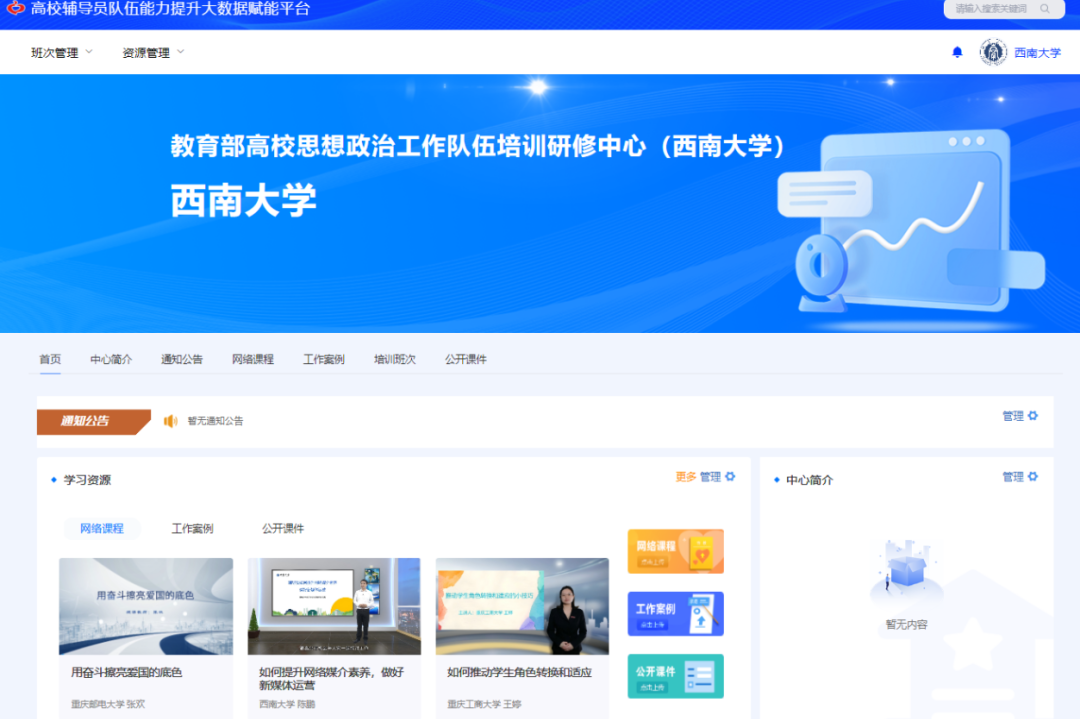Open the 培训班次 navigation tab
The height and width of the screenshot is (719, 1080).
point(394,359)
